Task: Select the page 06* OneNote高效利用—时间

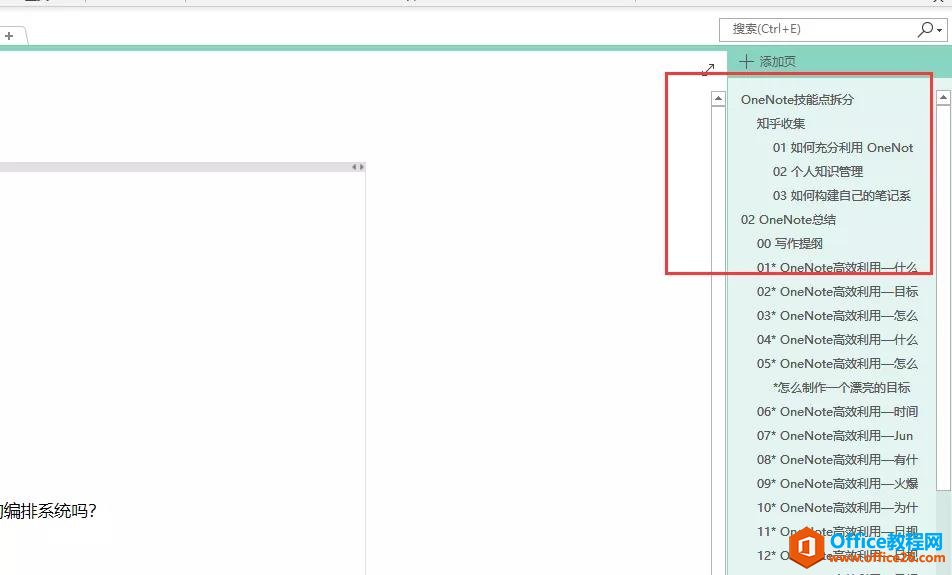Action: [x=837, y=412]
